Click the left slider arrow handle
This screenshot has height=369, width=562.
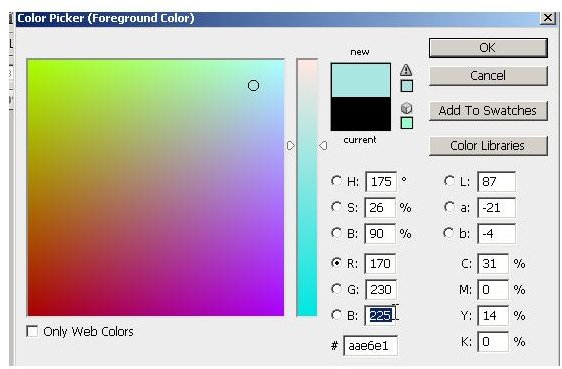(291, 145)
